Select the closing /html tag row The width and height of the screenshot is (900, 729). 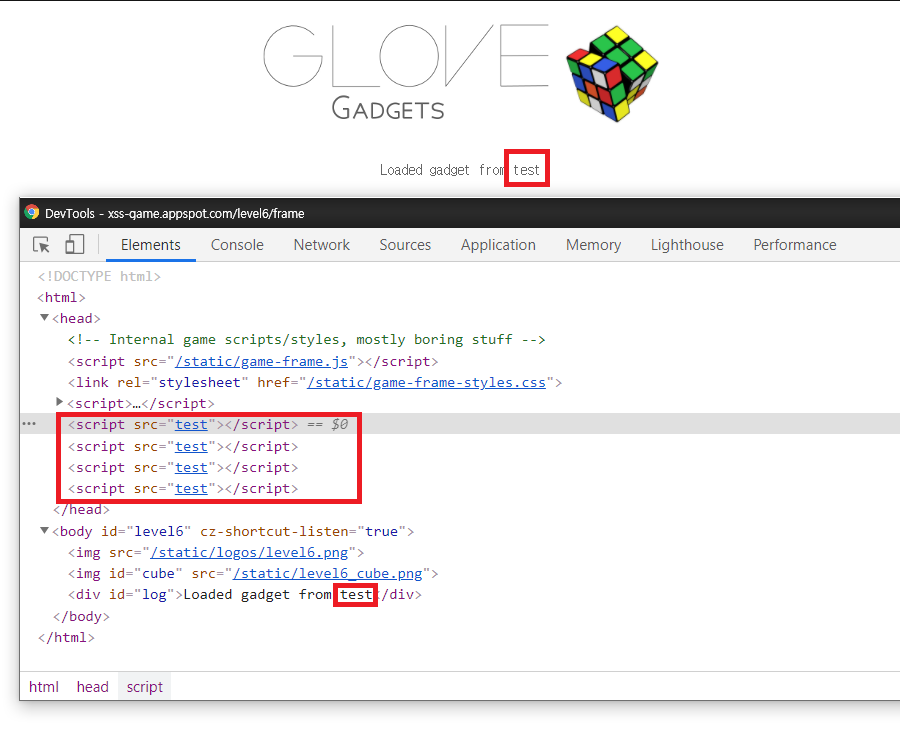(66, 638)
